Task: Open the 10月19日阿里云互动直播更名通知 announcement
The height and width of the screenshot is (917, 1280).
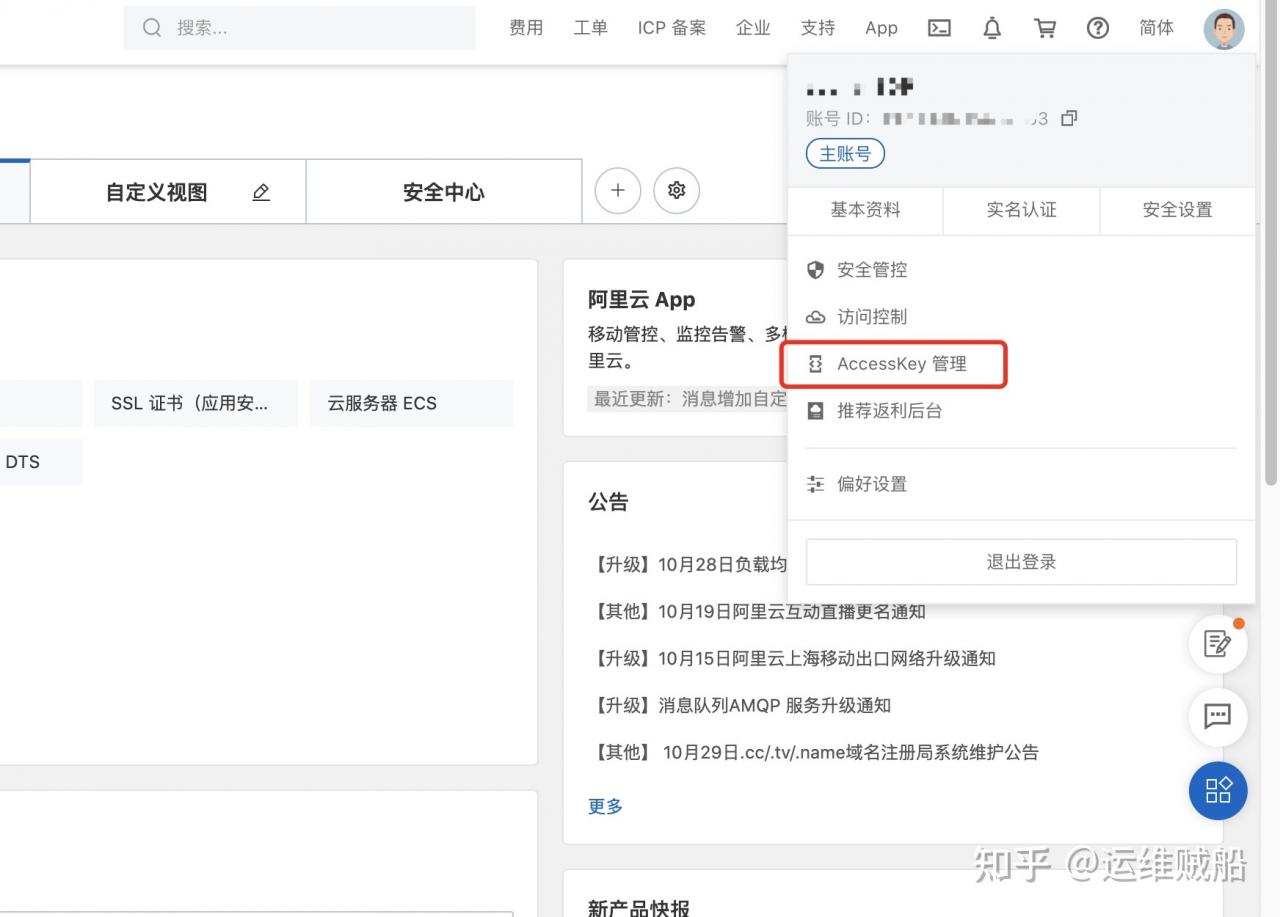Action: click(760, 611)
